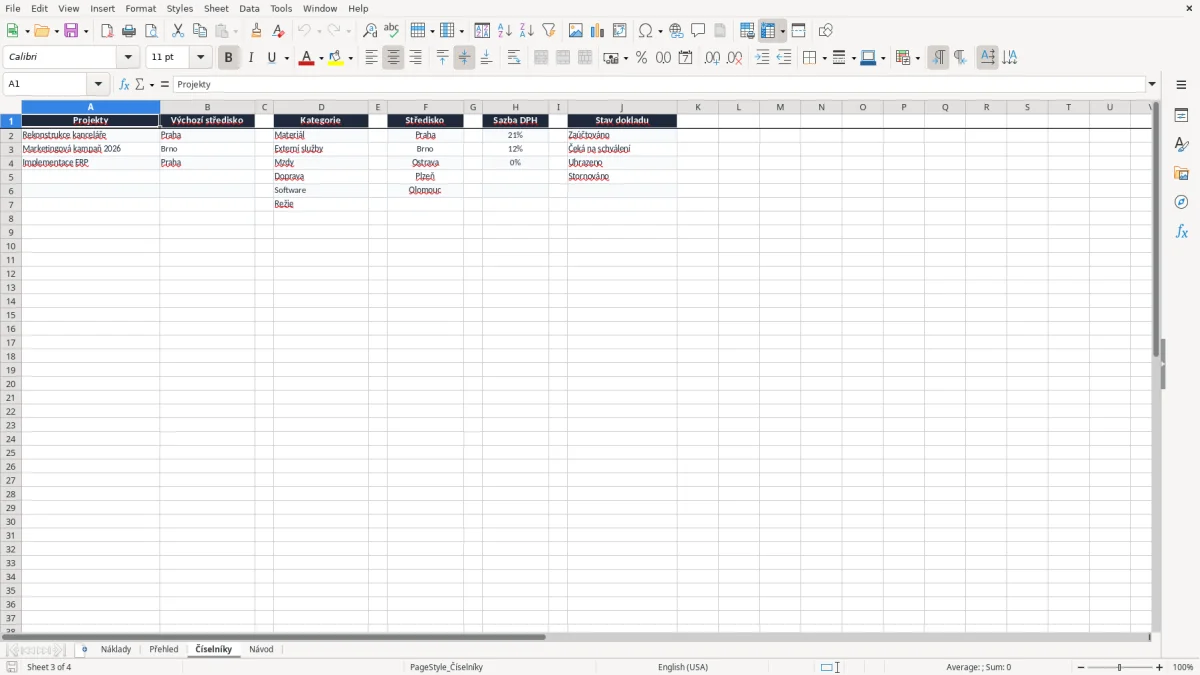Viewport: 1200px width, 675px height.
Task: Print the document using the printer icon
Action: coord(129,31)
